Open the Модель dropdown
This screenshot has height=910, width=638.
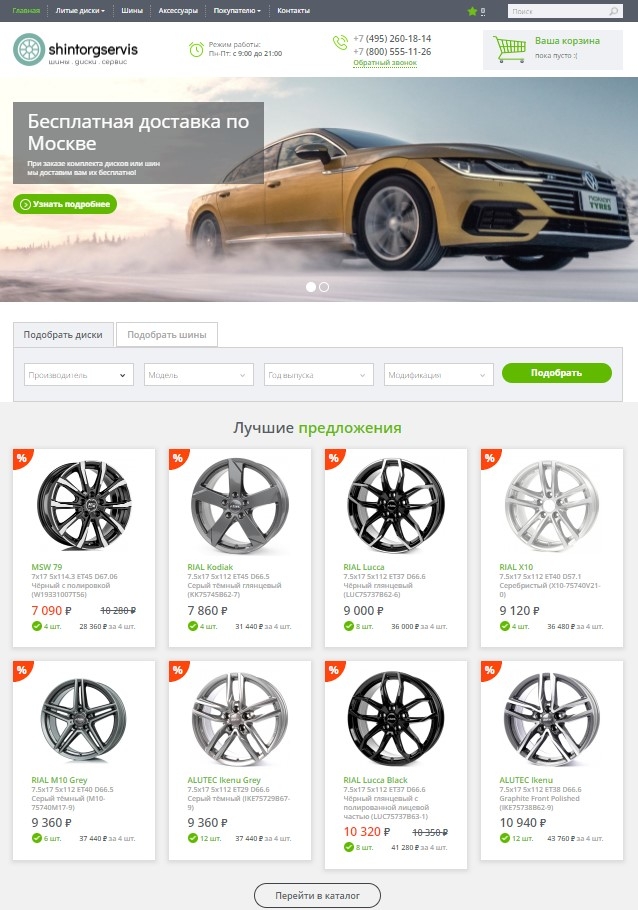point(199,375)
